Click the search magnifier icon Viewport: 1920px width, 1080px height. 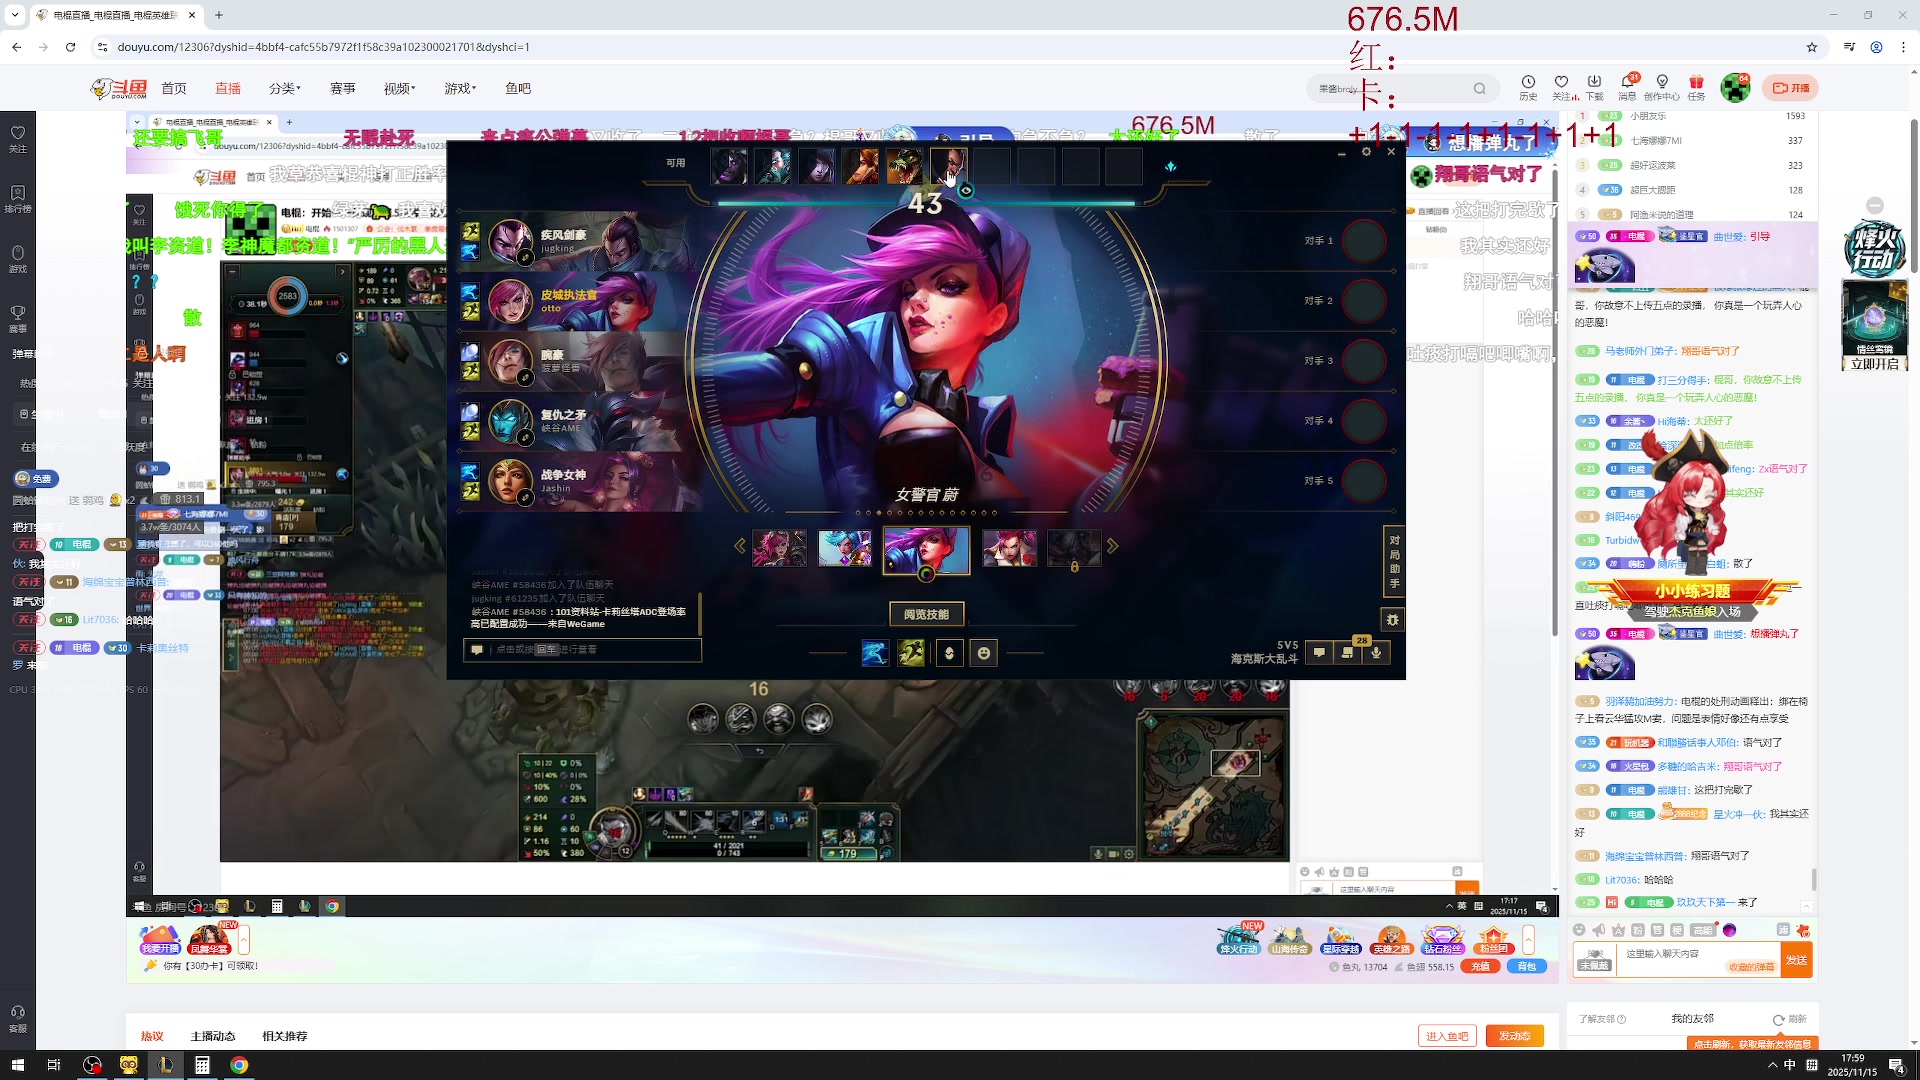[1479, 88]
